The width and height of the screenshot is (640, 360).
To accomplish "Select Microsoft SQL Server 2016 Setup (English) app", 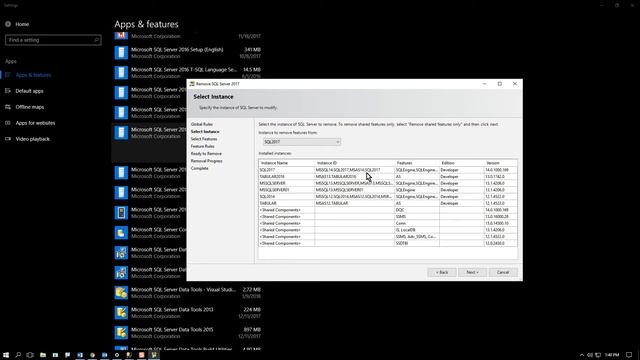I will coord(187,53).
